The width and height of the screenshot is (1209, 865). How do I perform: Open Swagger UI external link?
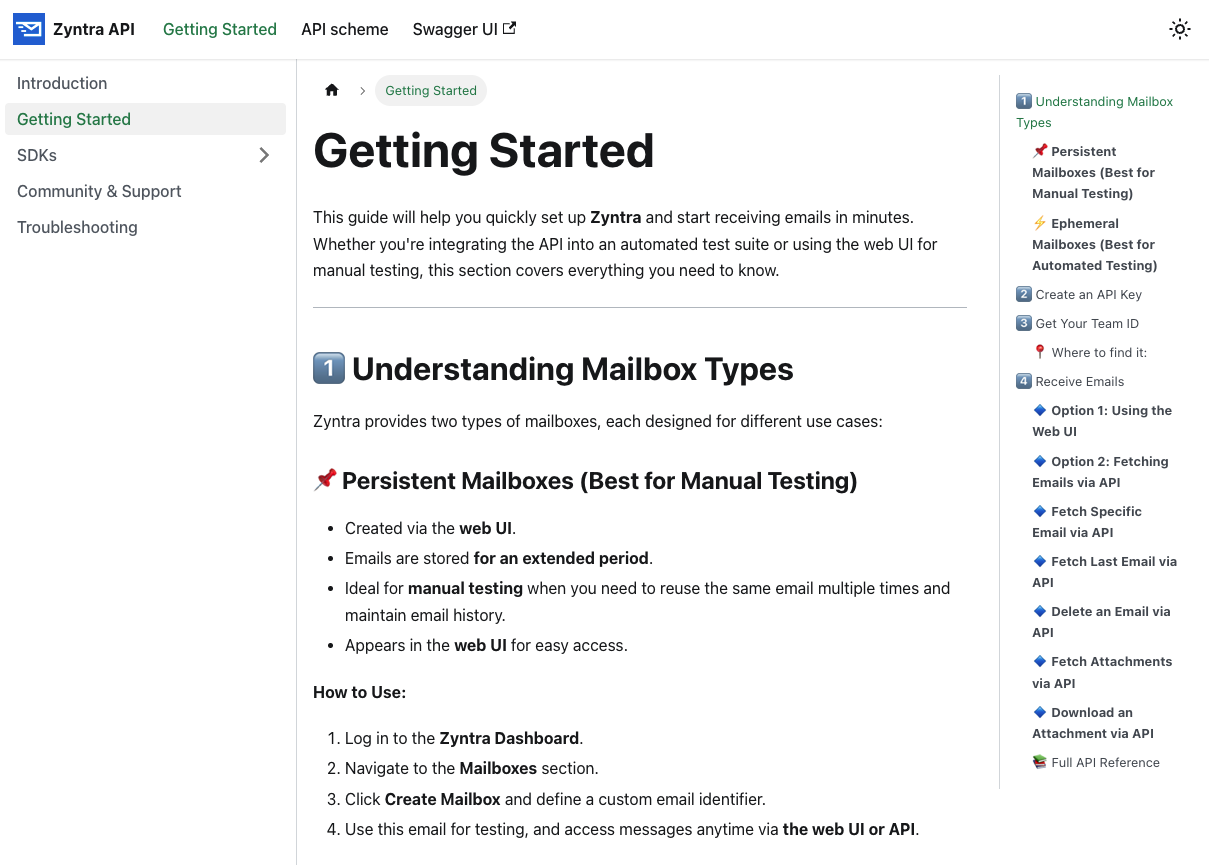click(x=464, y=29)
